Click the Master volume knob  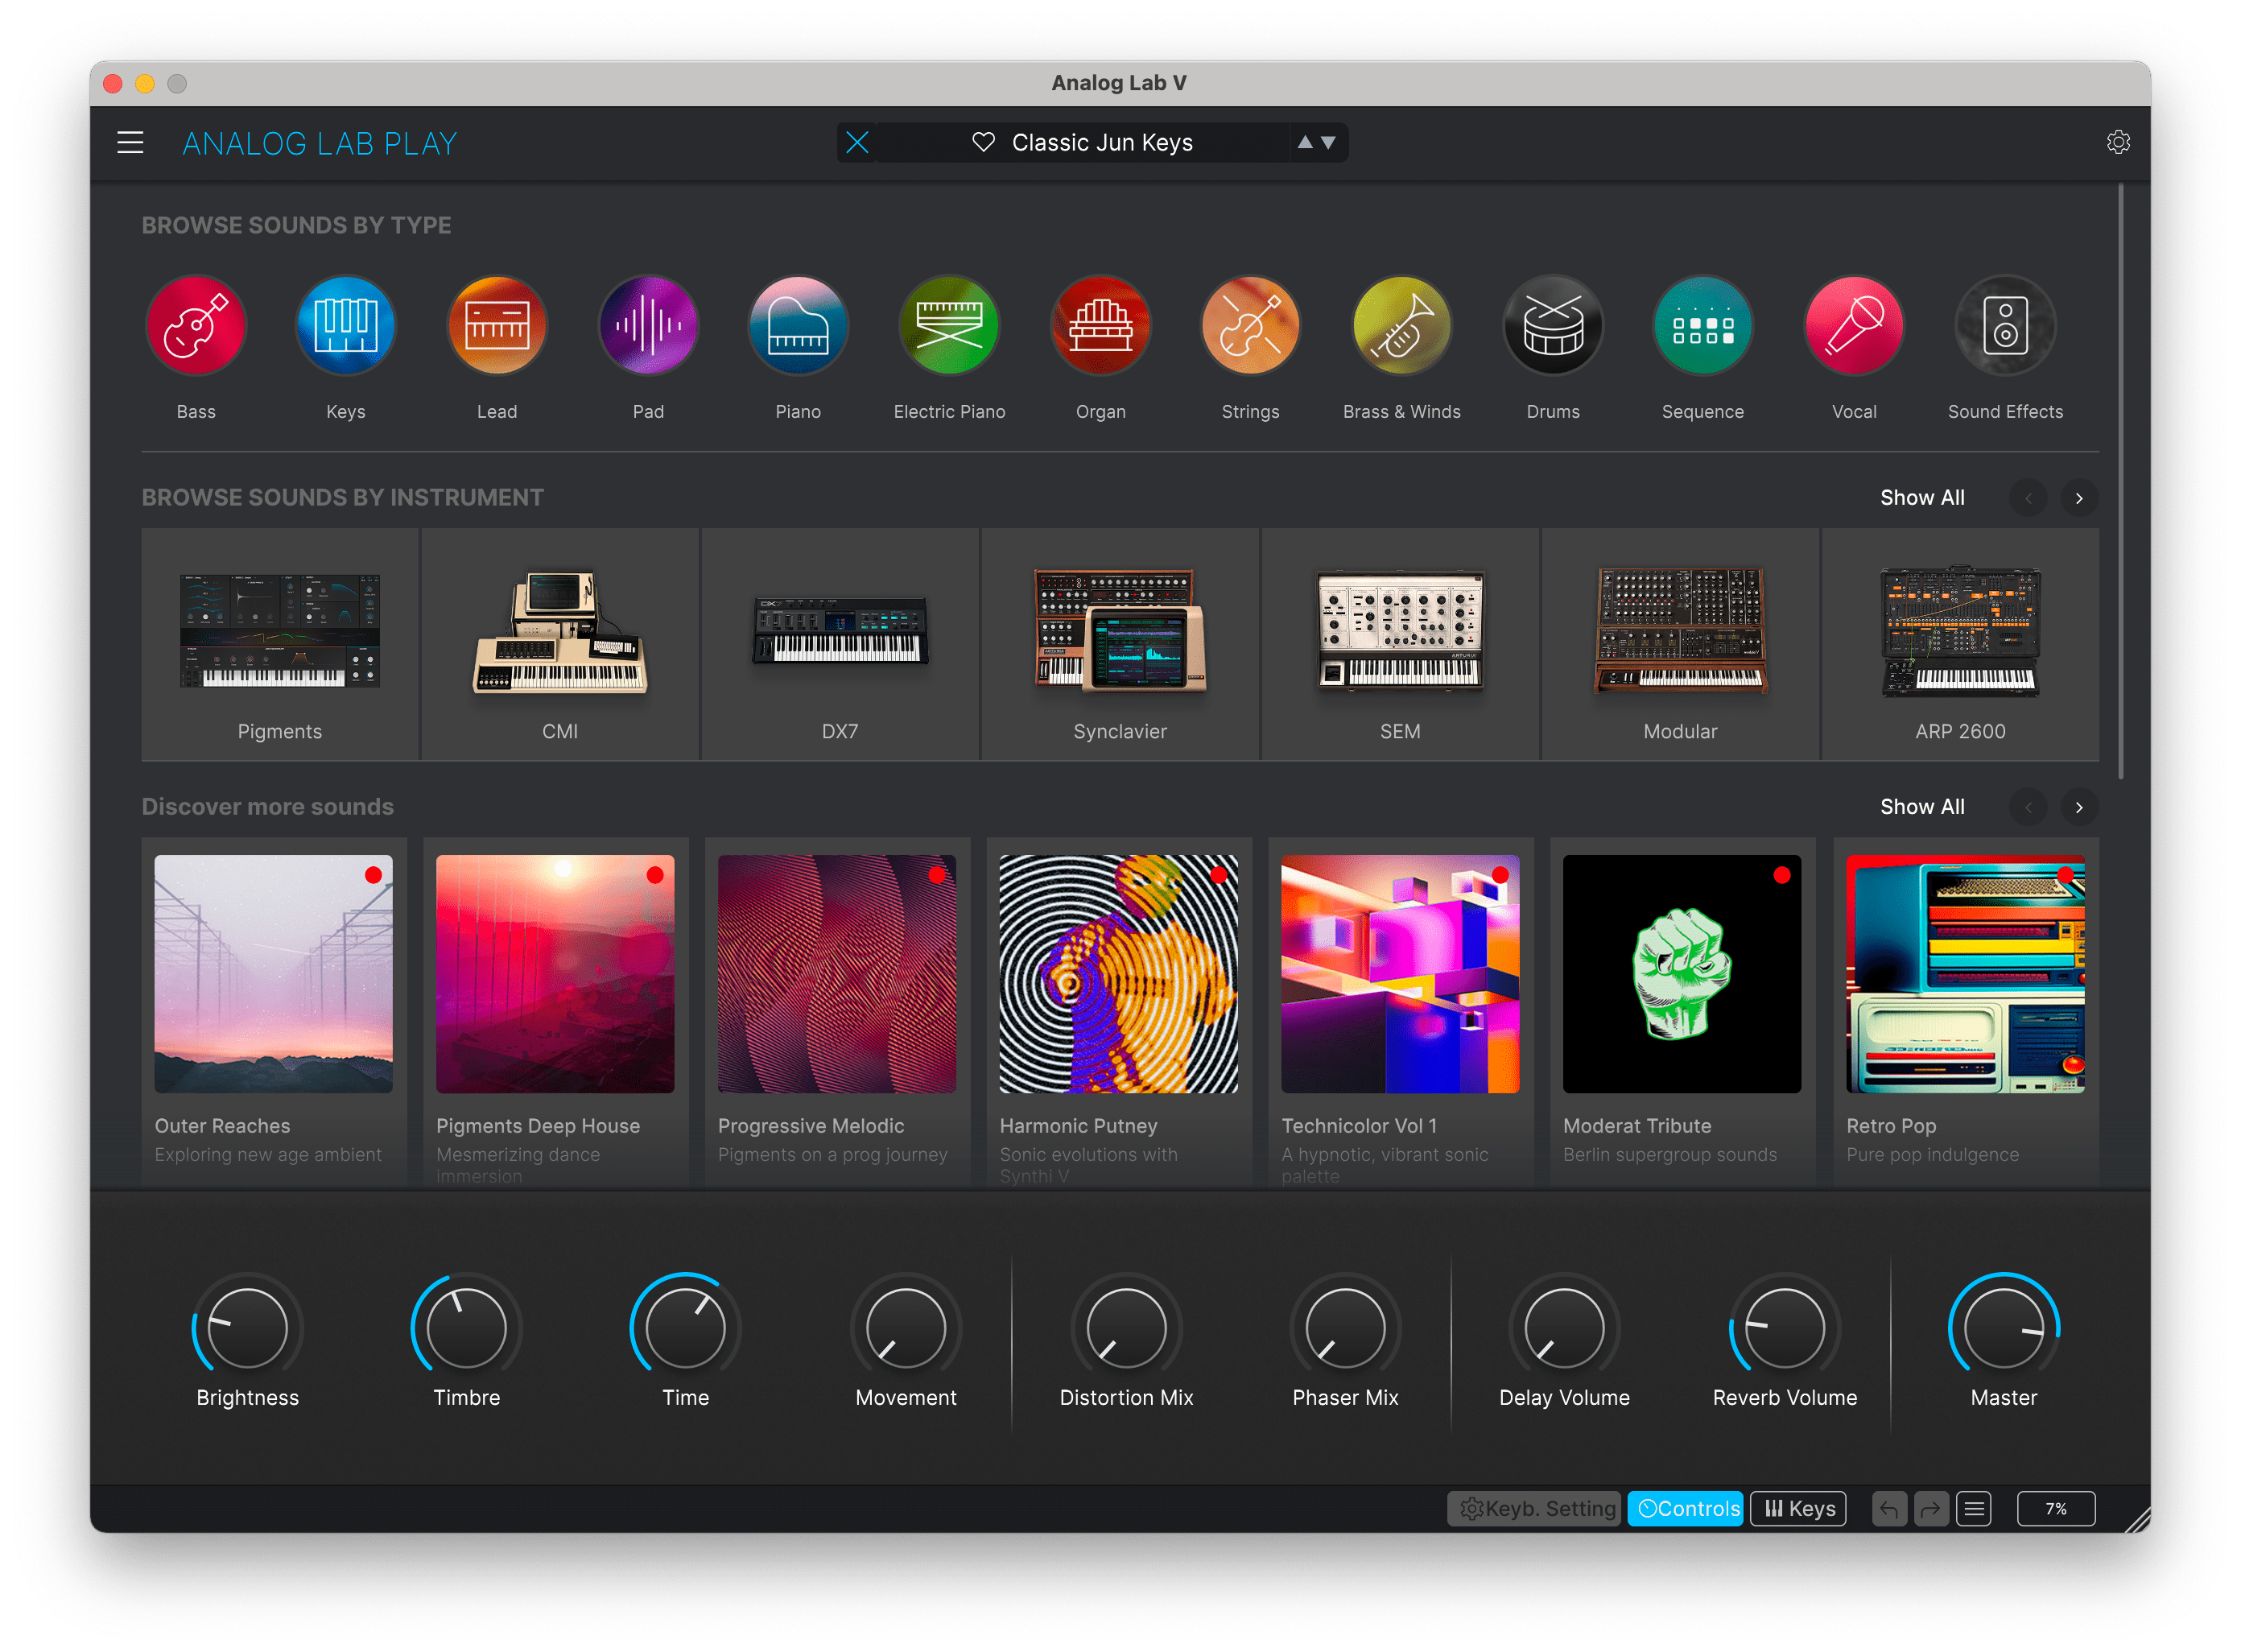coord(2004,1328)
